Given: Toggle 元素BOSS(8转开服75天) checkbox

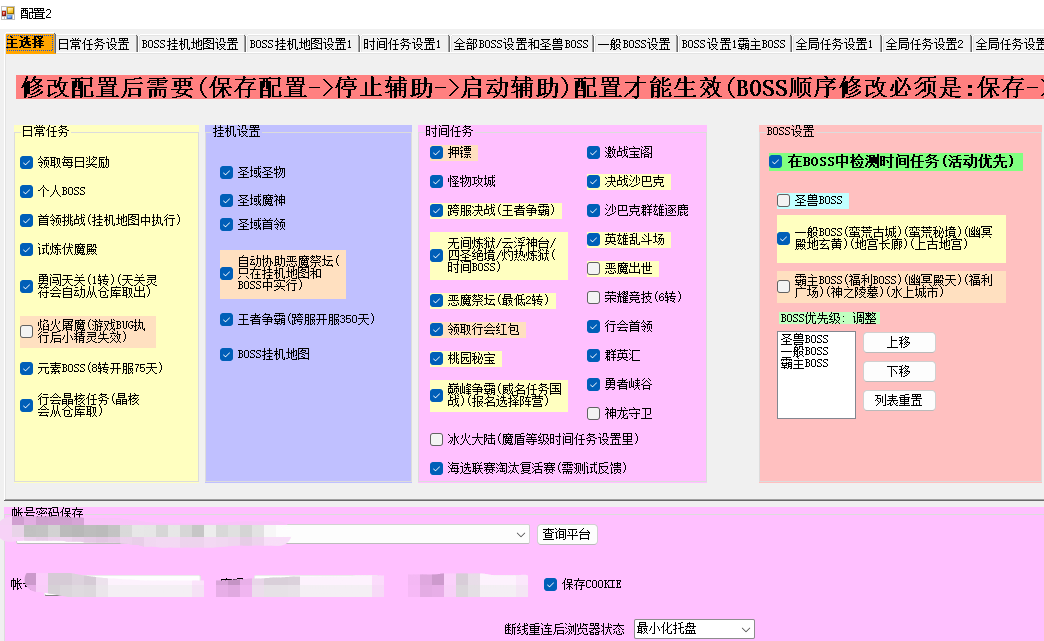Looking at the screenshot, I should click(27, 368).
